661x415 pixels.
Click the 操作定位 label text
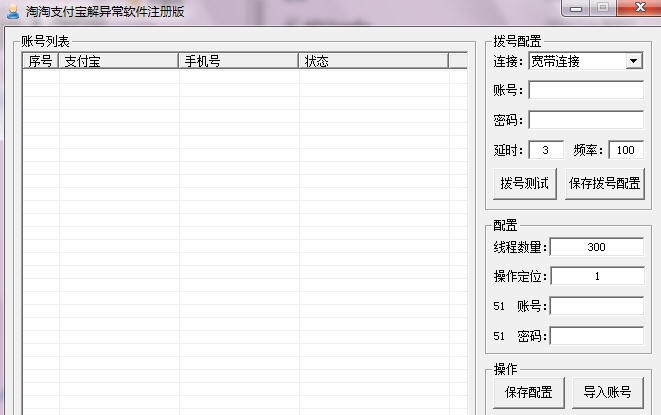(520, 277)
